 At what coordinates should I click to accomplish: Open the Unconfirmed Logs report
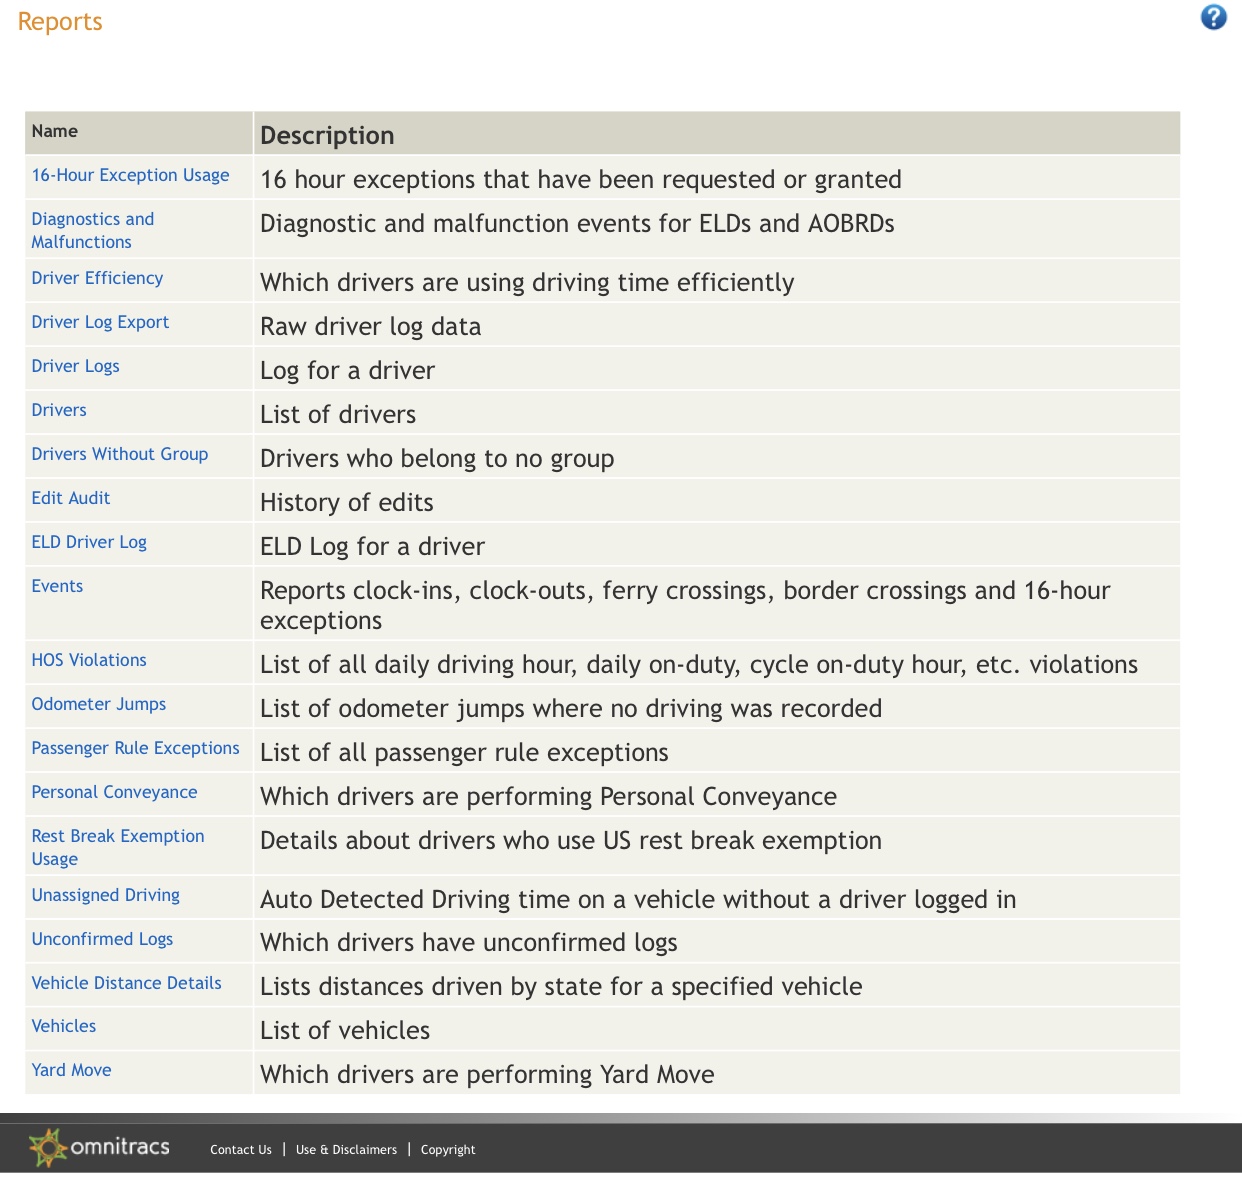pyautogui.click(x=102, y=939)
